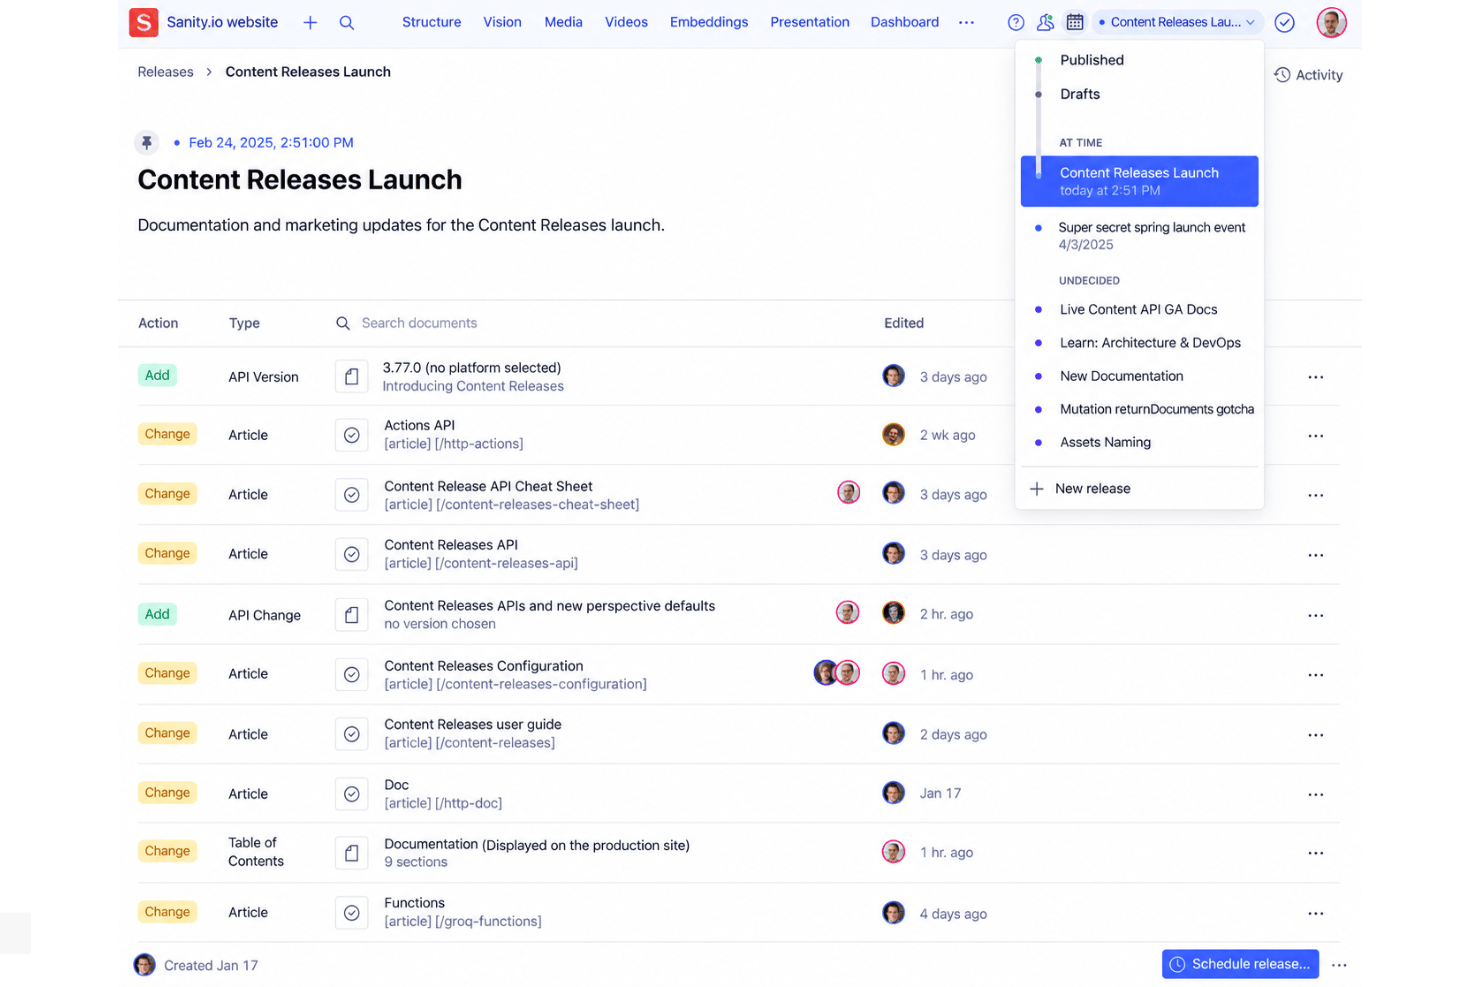Open row menu for Functions article
The image size is (1480, 987).
[1316, 913]
